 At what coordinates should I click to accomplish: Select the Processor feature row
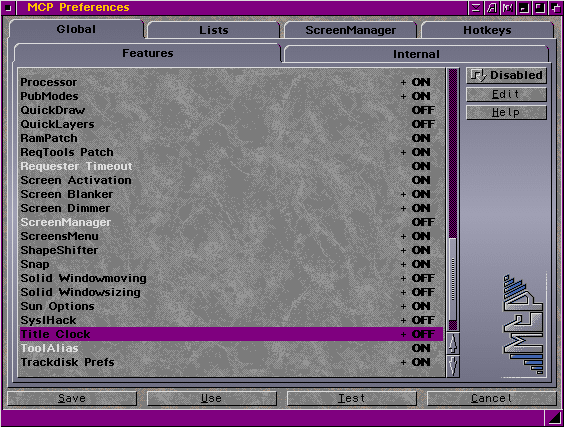click(x=231, y=82)
